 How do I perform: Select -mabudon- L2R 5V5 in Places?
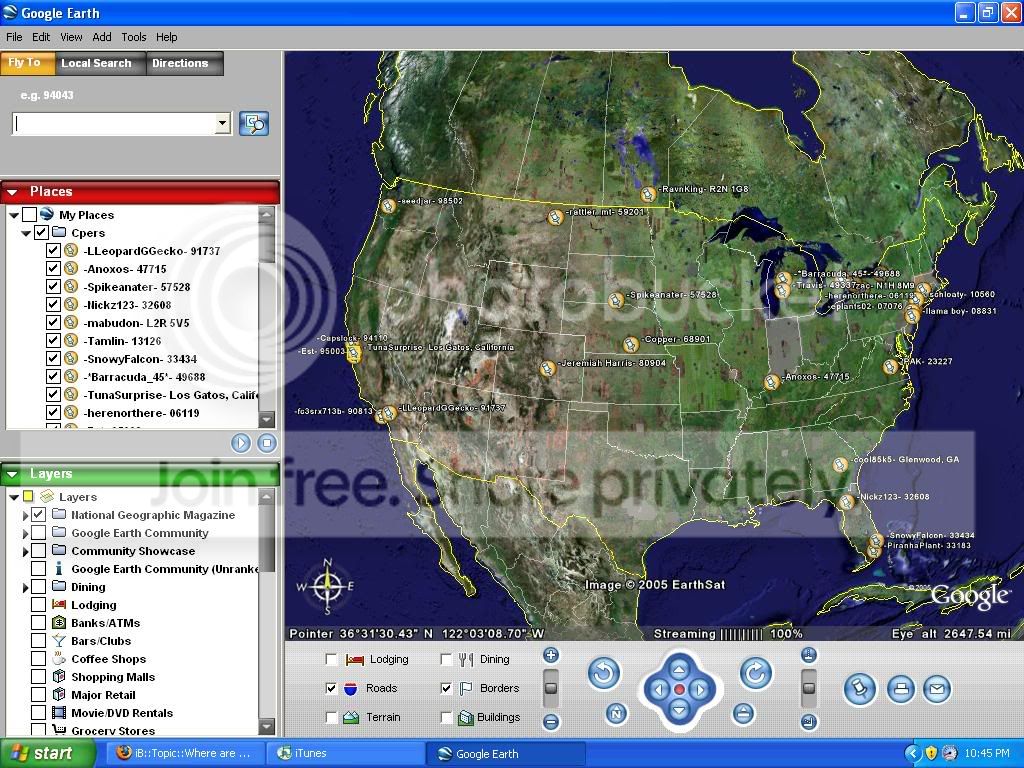coord(136,323)
